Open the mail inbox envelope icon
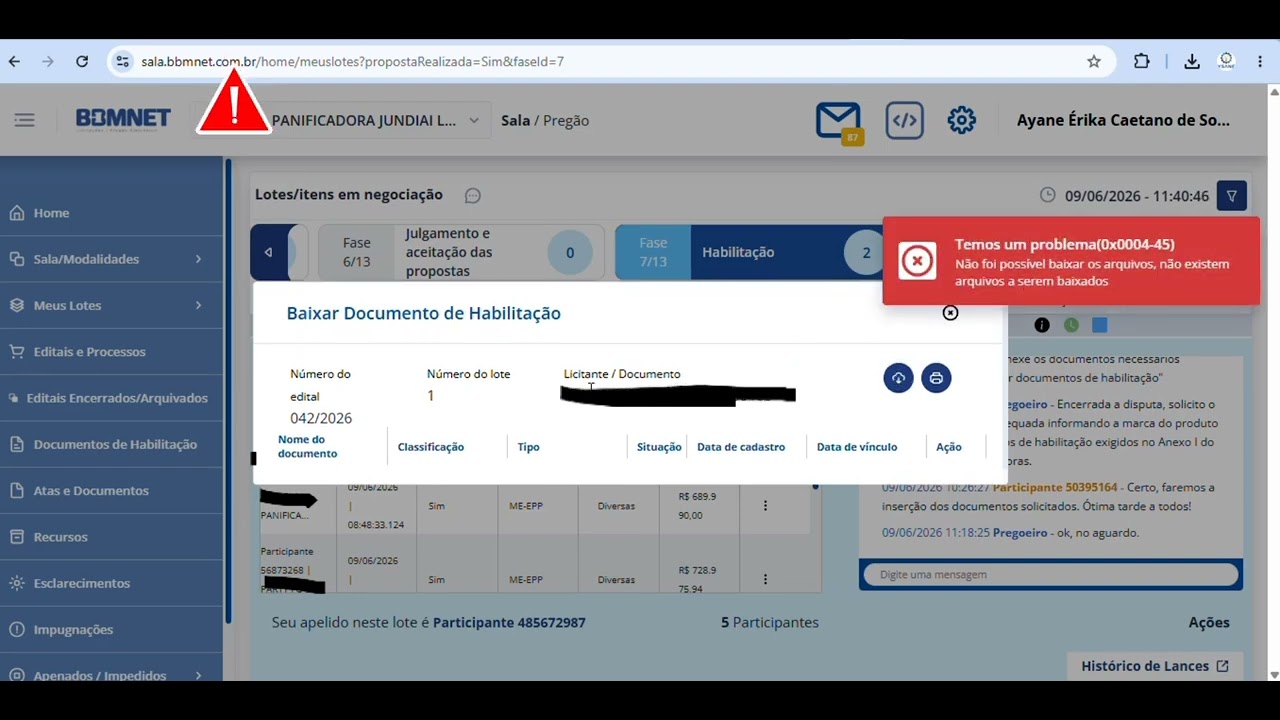The width and height of the screenshot is (1280, 720). tap(838, 120)
